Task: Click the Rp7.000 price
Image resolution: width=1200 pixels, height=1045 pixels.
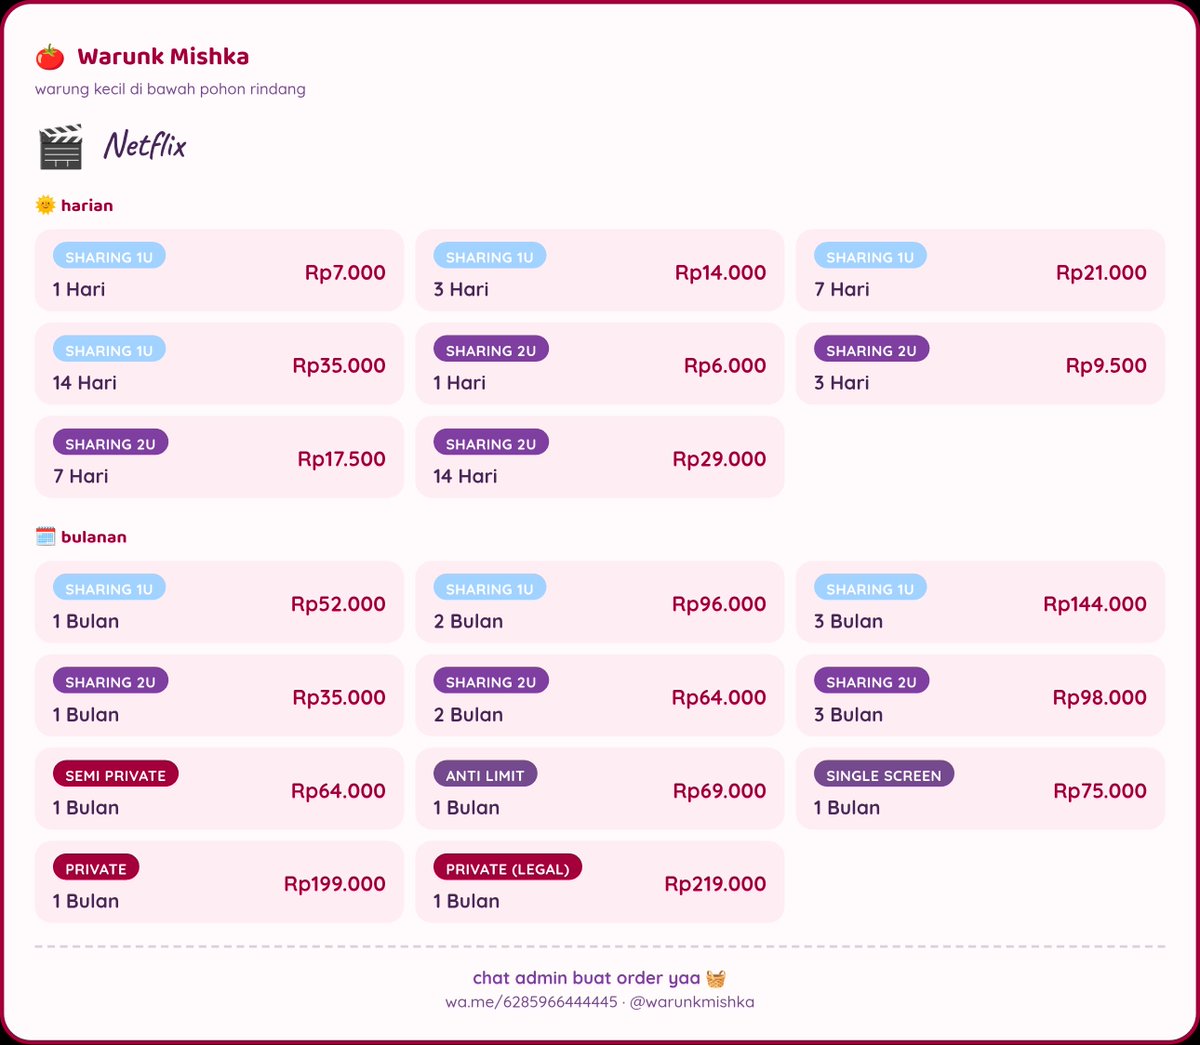Action: [345, 272]
